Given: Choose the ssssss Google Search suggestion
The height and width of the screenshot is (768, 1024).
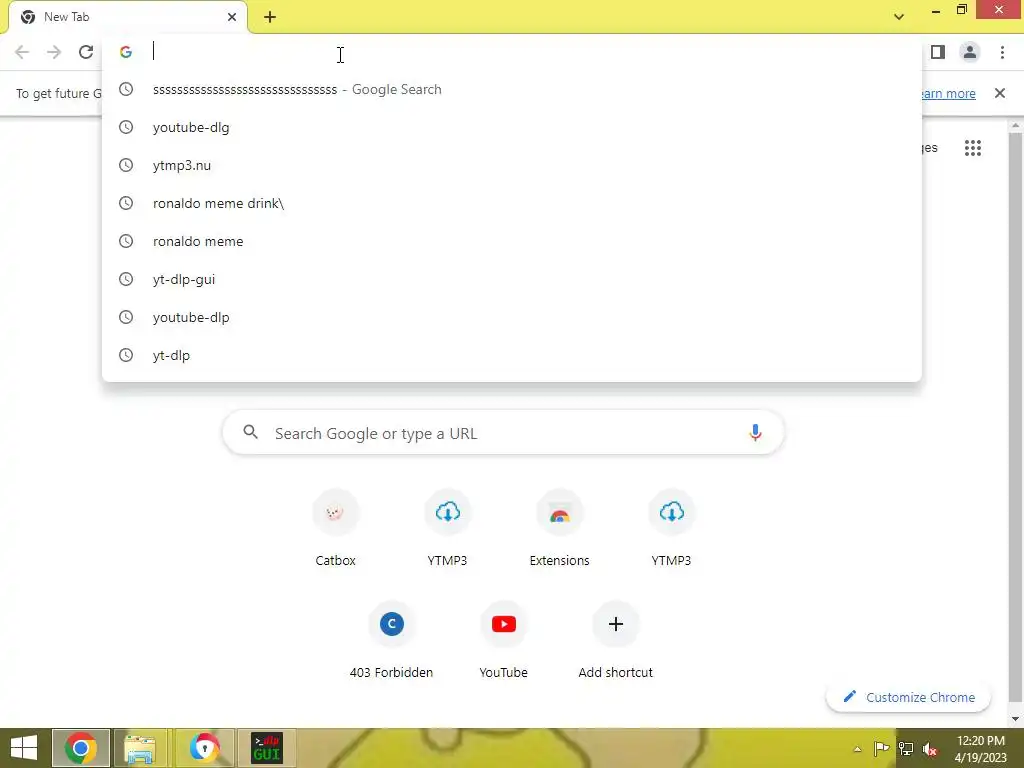Looking at the screenshot, I should tap(512, 89).
